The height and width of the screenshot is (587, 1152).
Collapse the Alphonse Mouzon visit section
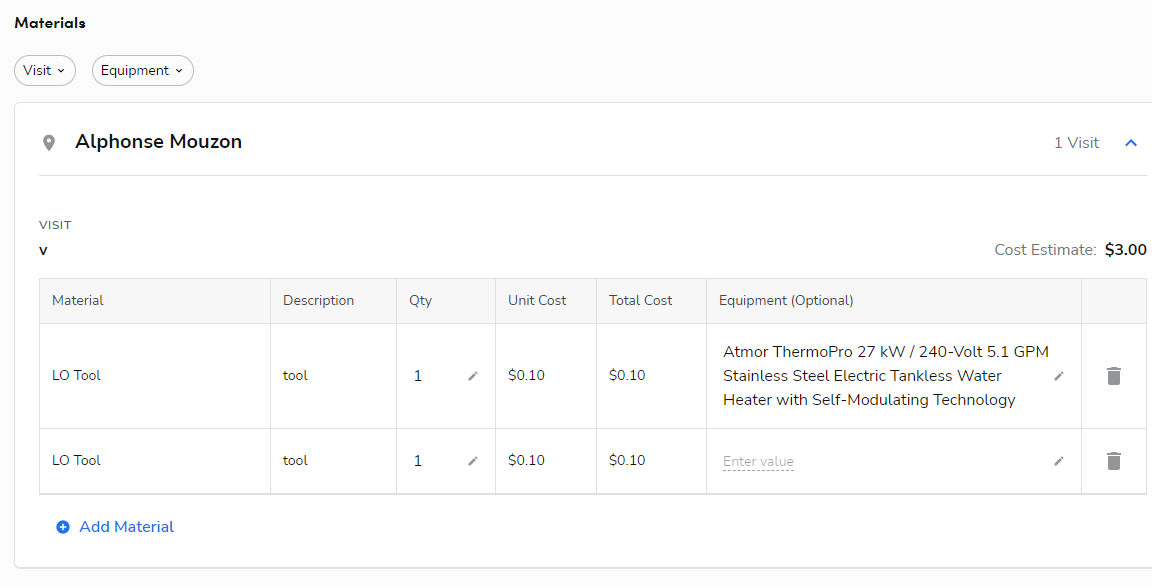[1131, 142]
